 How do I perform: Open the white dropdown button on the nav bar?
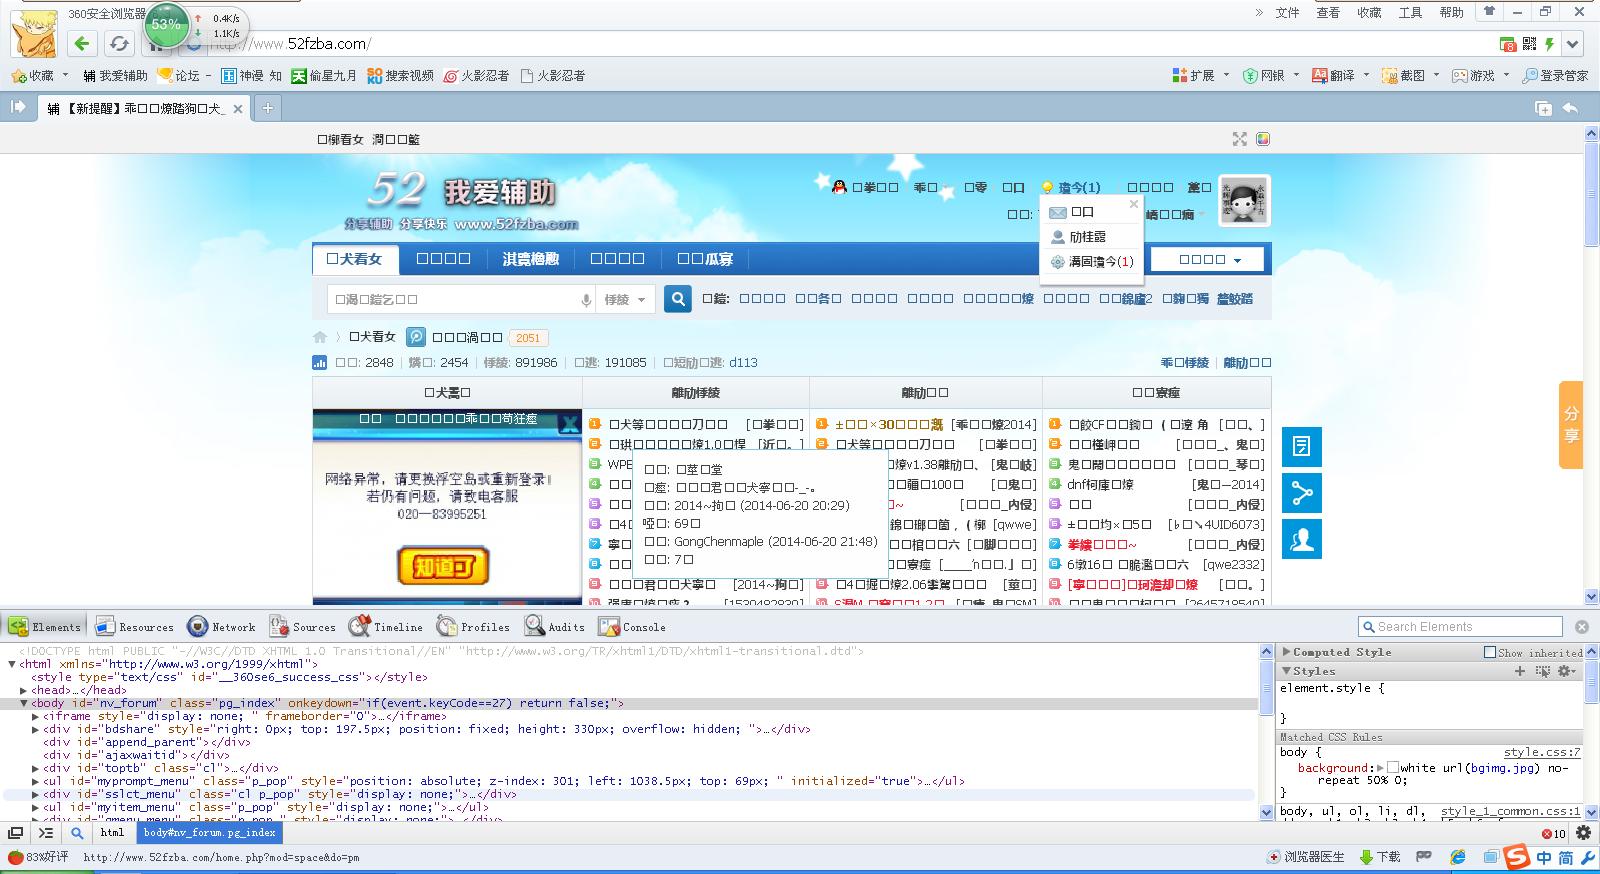pyautogui.click(x=1207, y=259)
